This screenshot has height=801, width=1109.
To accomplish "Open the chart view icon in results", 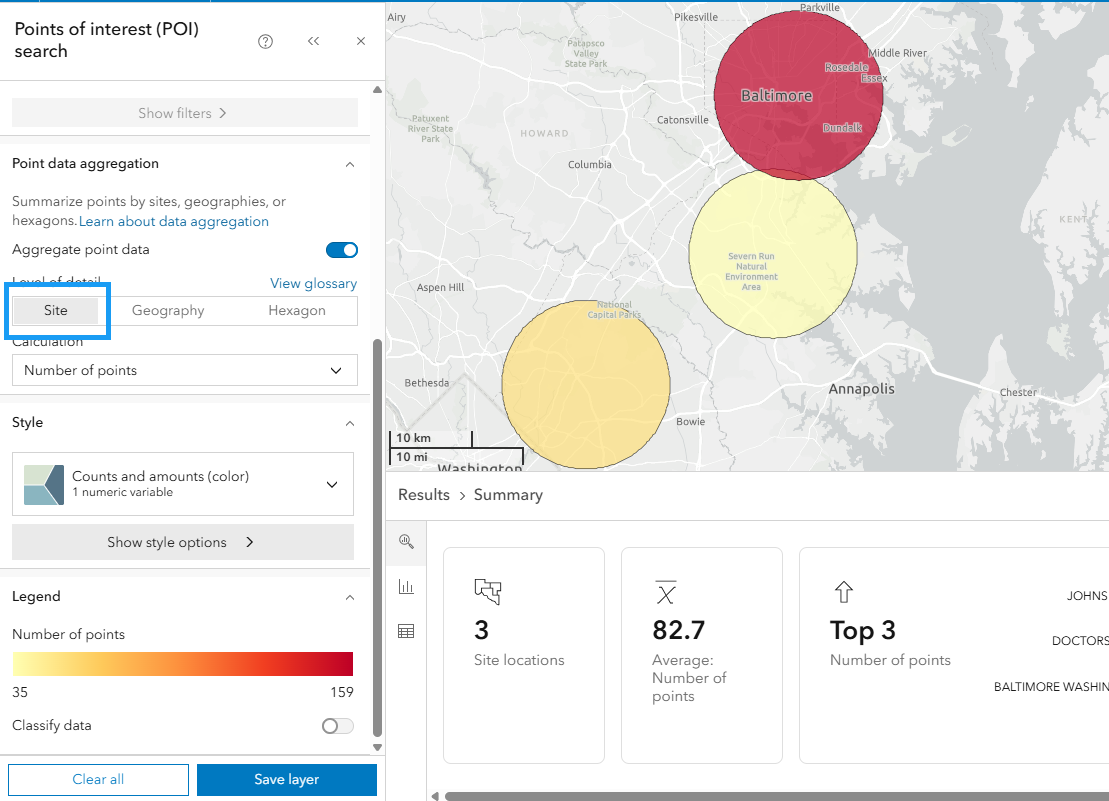I will pyautogui.click(x=406, y=587).
